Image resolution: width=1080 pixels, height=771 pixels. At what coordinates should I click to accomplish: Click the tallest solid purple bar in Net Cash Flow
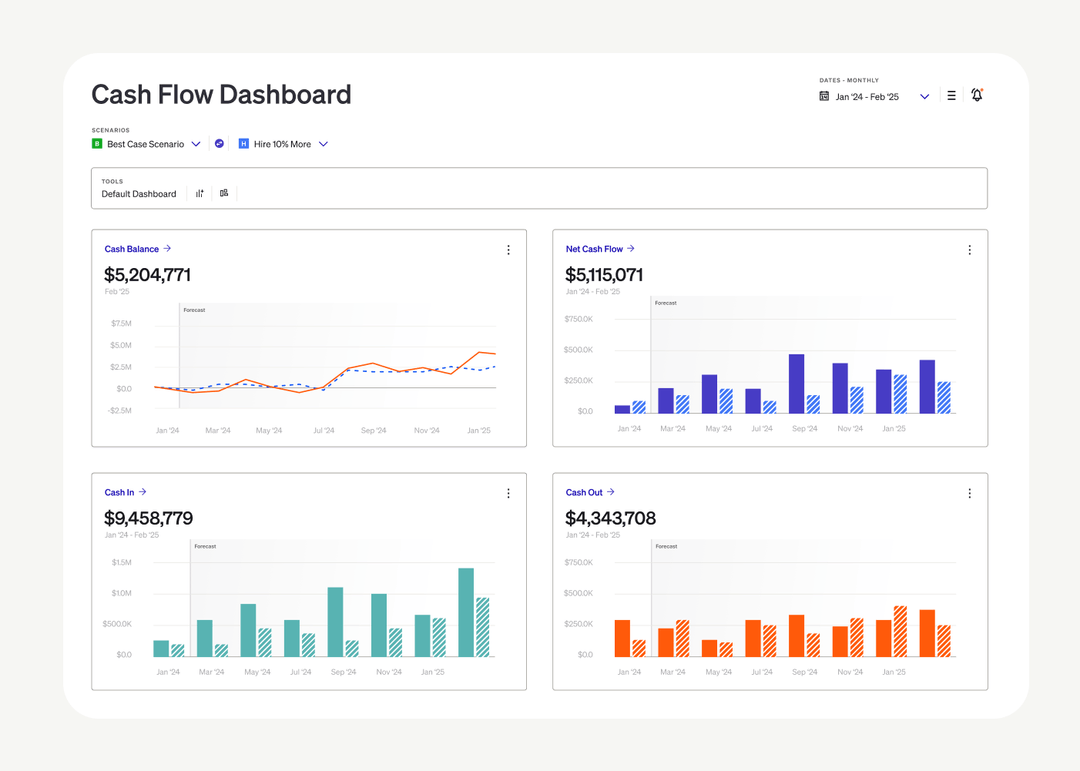tap(796, 384)
